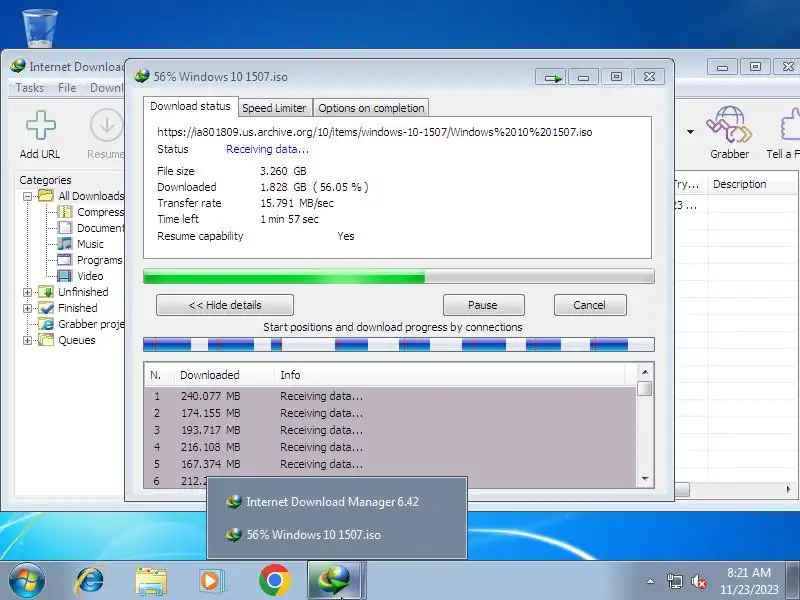Image resolution: width=800 pixels, height=600 pixels.
Task: Click the Add URL plus icon
Action: pos(41,125)
